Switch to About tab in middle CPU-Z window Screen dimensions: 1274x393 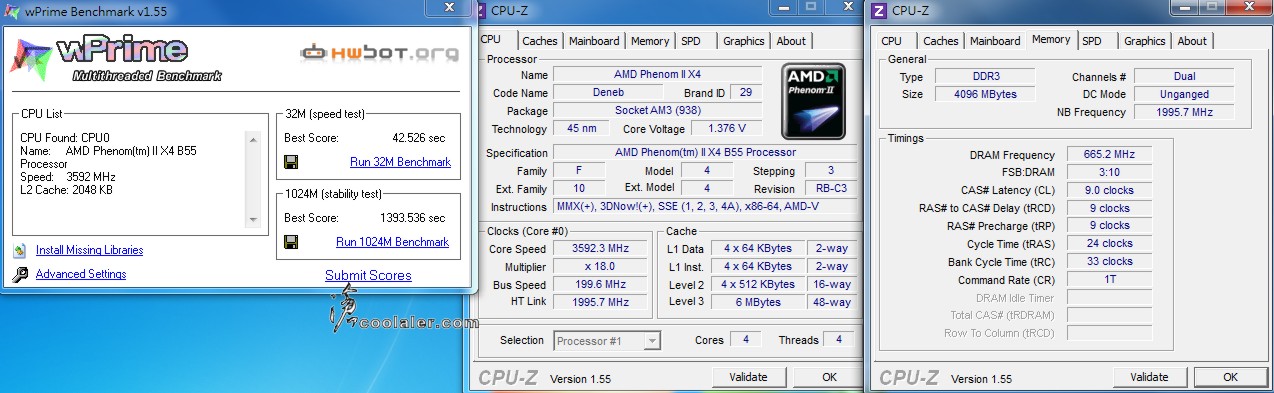(x=791, y=41)
